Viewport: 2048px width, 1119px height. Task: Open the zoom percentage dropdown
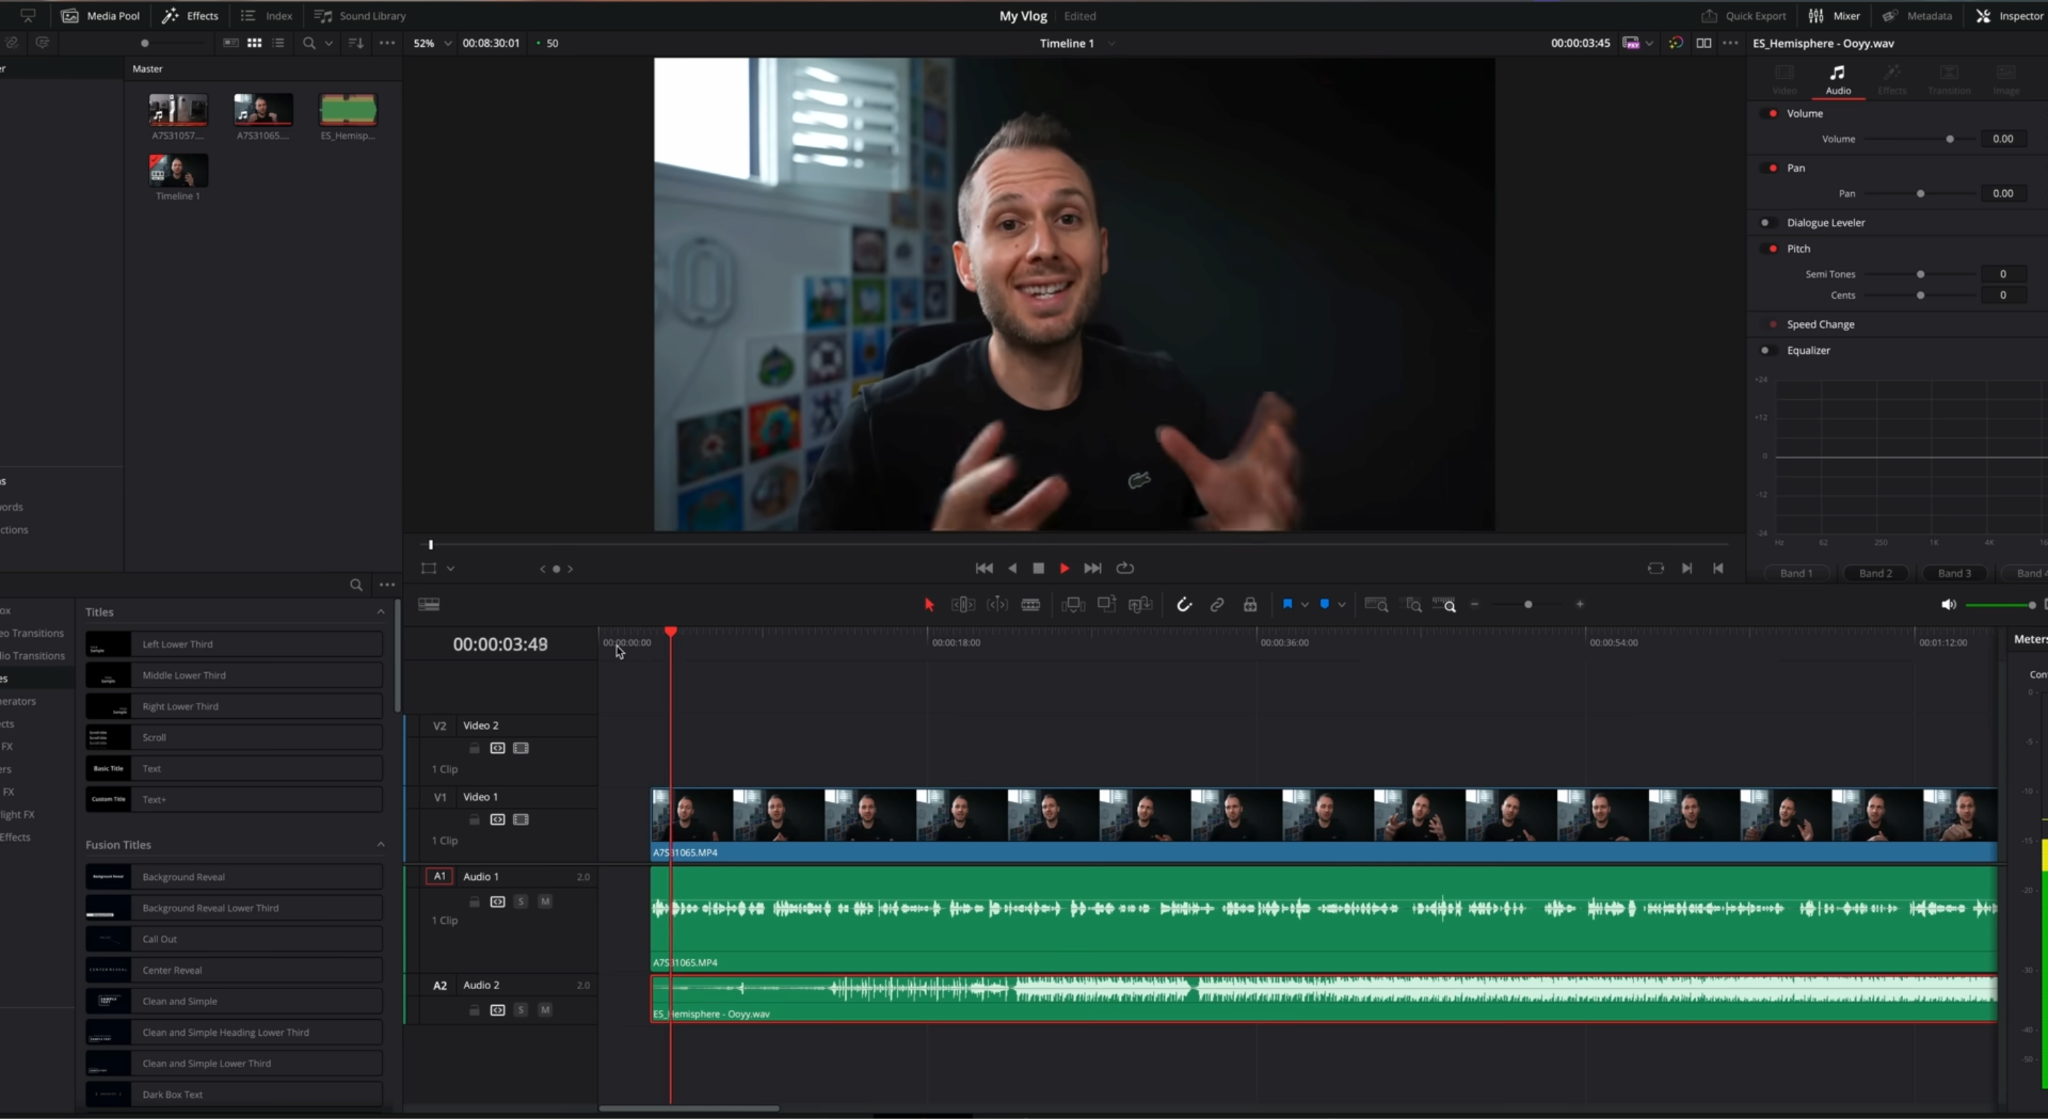[x=447, y=43]
